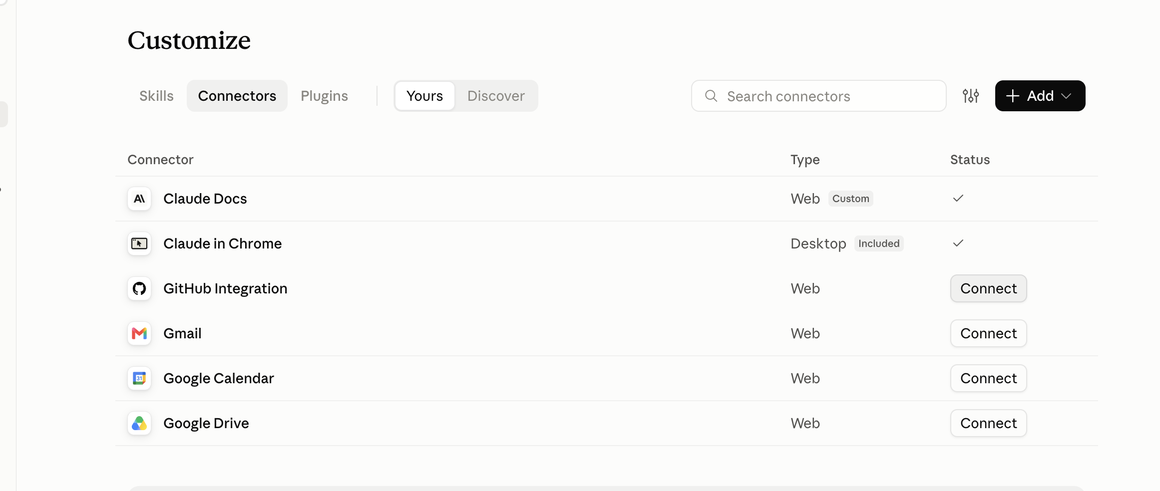Connect the Google Drive connector
Screen dimensions: 1160x491
pos(988,424)
